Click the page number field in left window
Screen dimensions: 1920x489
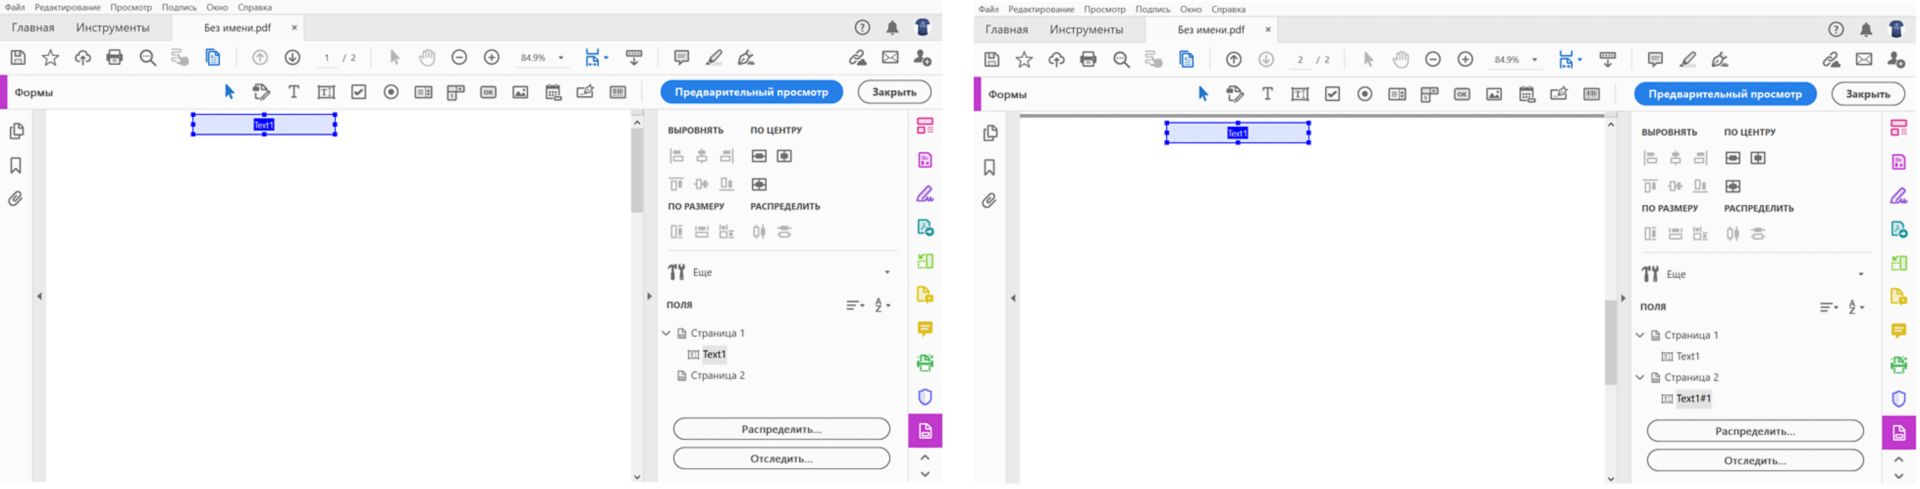pyautogui.click(x=327, y=58)
